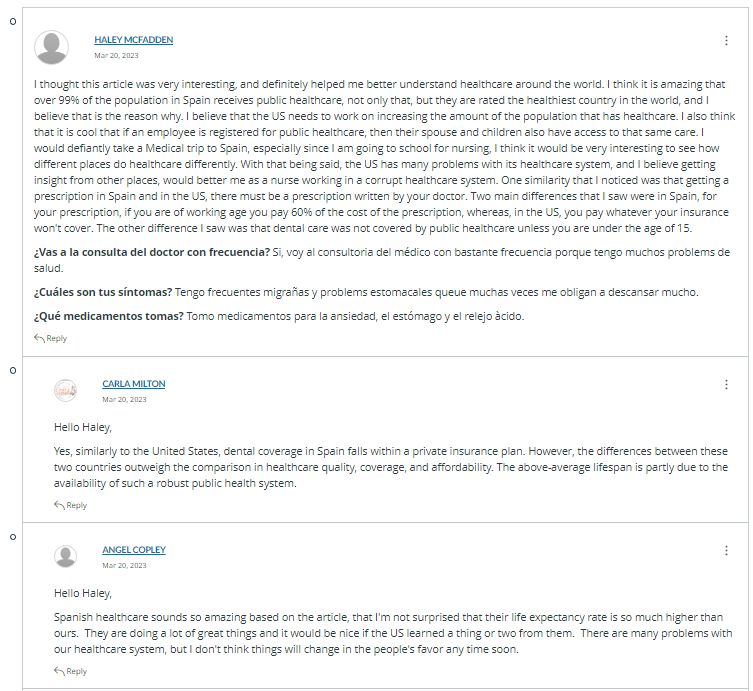Click the date under Carla Milton's name
Viewport: 753px width, 691px height.
tap(124, 399)
